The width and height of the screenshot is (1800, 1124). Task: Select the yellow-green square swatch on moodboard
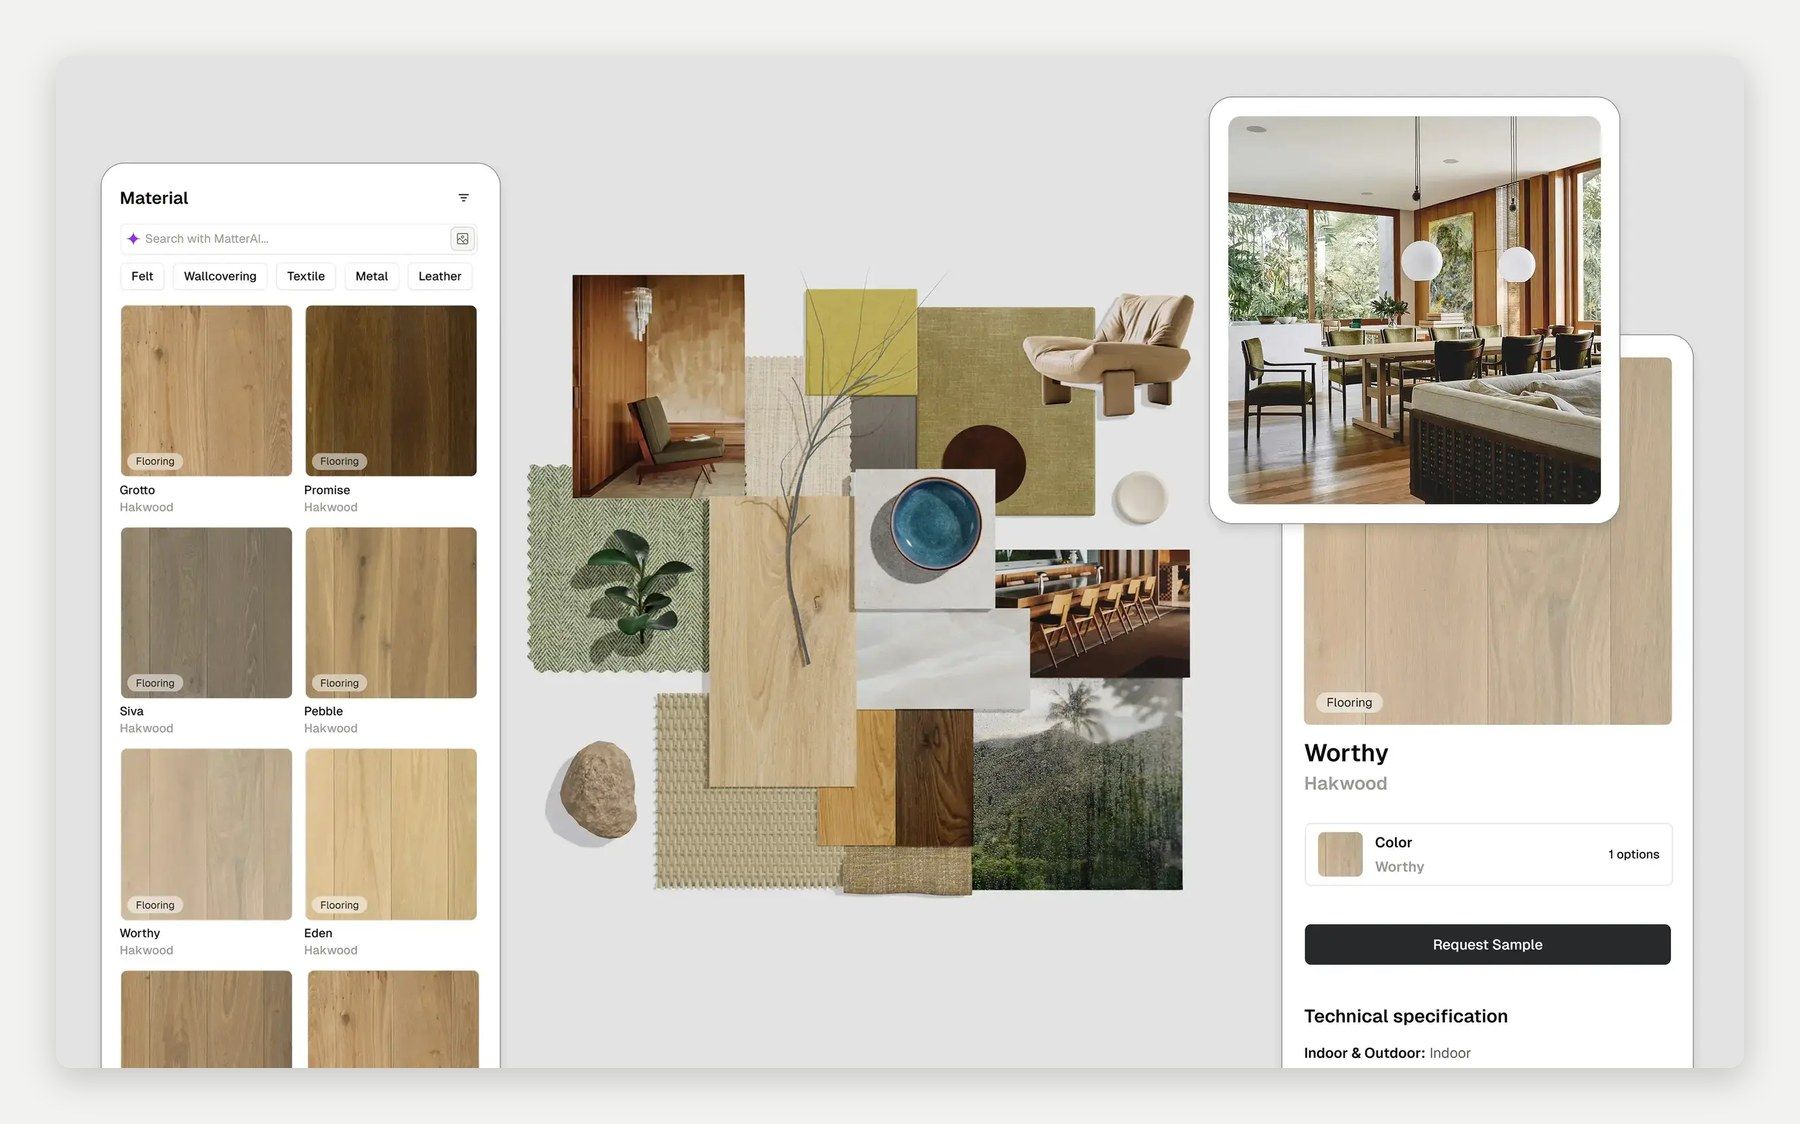[861, 342]
